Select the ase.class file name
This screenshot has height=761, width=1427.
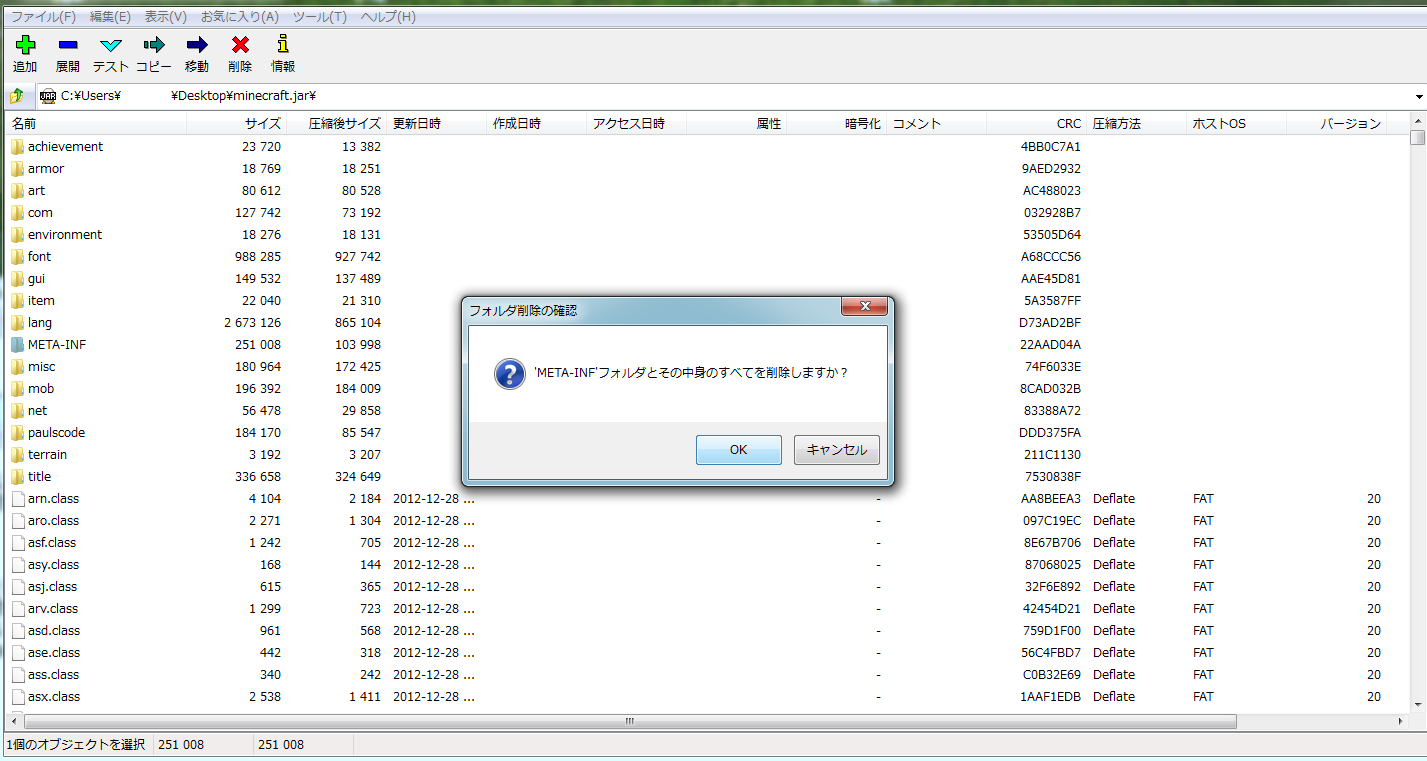pyautogui.click(x=53, y=652)
